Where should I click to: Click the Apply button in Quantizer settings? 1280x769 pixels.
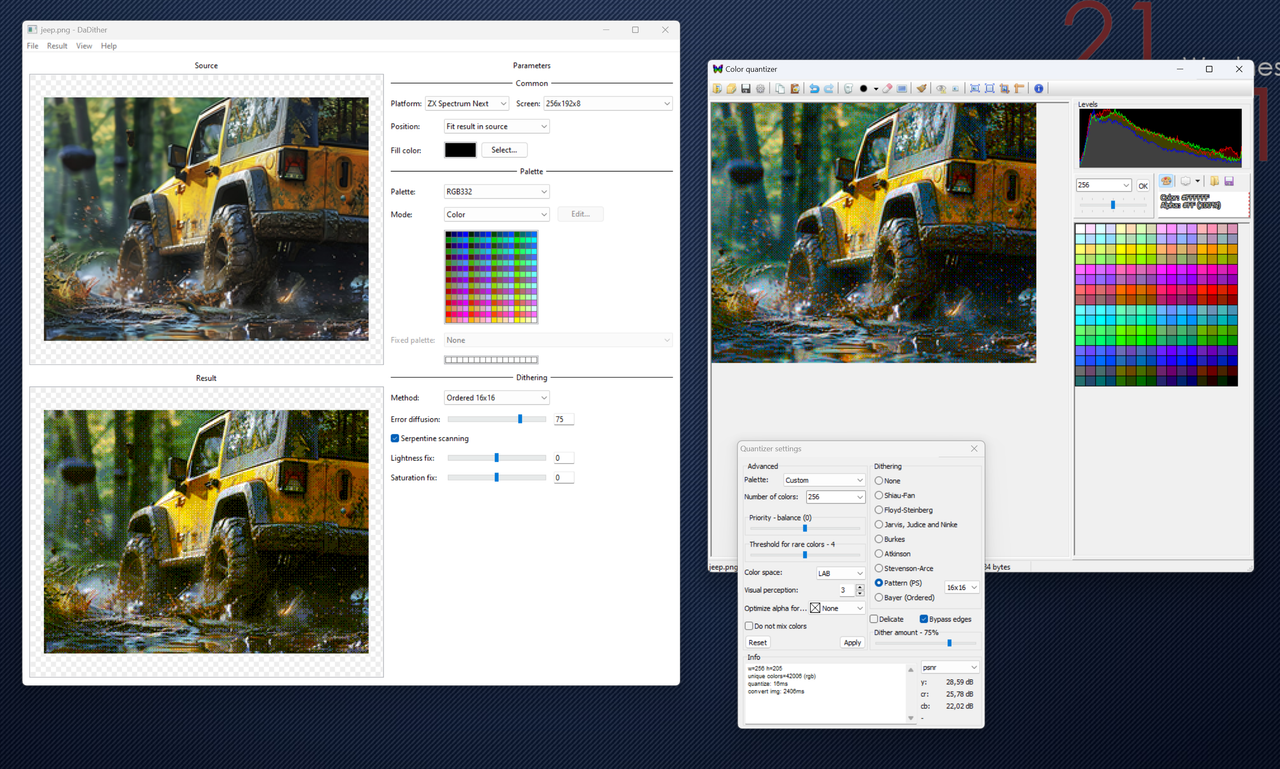[x=852, y=642]
